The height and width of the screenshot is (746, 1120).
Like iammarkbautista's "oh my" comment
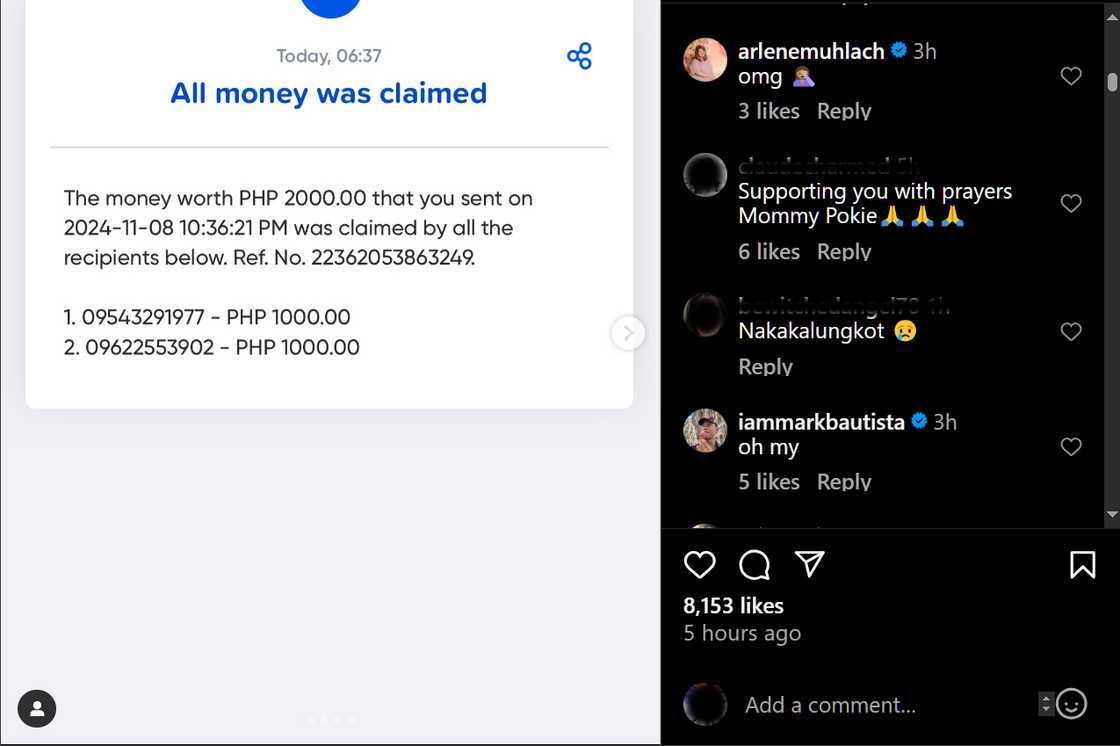(x=1071, y=446)
